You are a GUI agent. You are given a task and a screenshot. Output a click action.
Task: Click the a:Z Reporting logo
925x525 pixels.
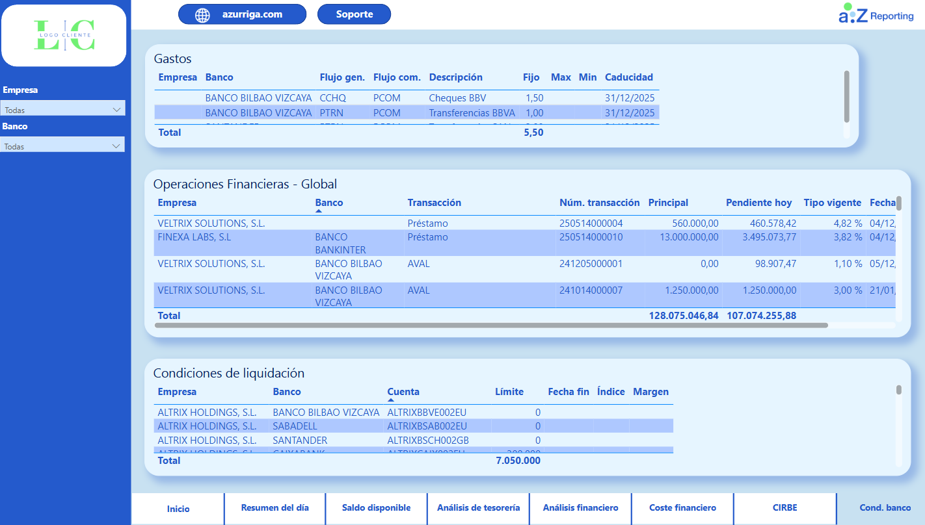coord(876,14)
